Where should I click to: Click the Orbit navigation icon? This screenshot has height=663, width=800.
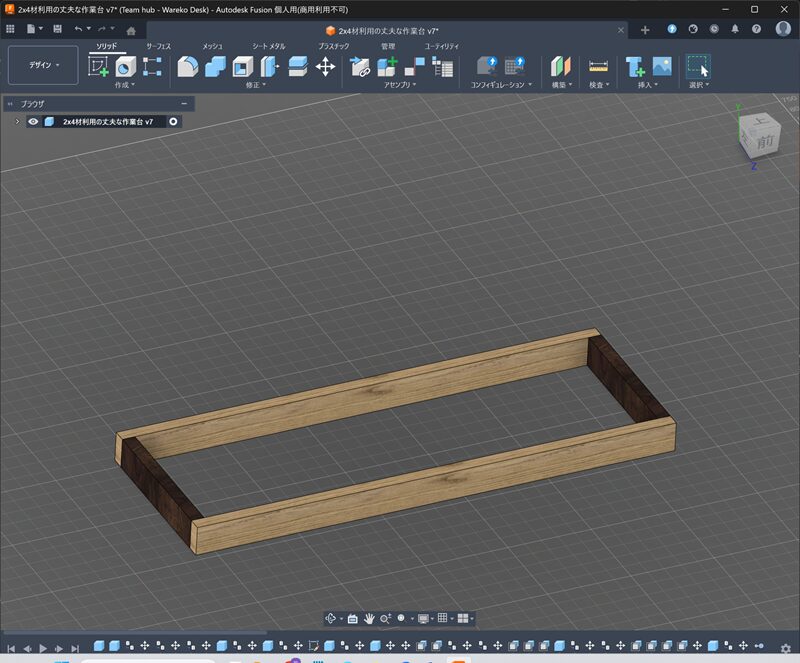331,619
